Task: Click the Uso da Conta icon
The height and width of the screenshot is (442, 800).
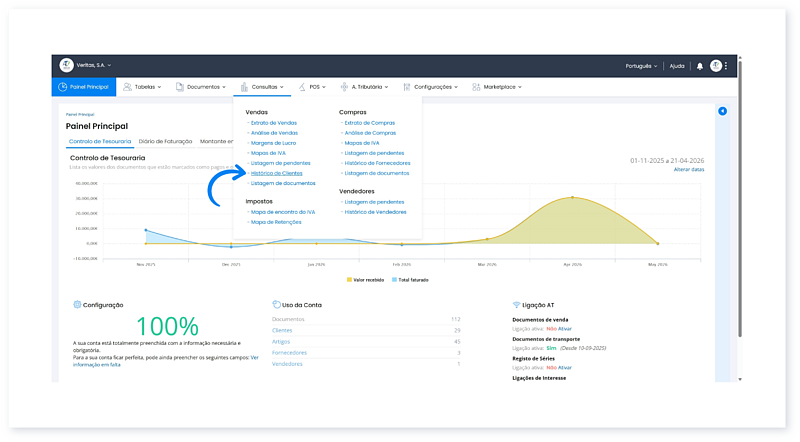Action: pos(276,304)
